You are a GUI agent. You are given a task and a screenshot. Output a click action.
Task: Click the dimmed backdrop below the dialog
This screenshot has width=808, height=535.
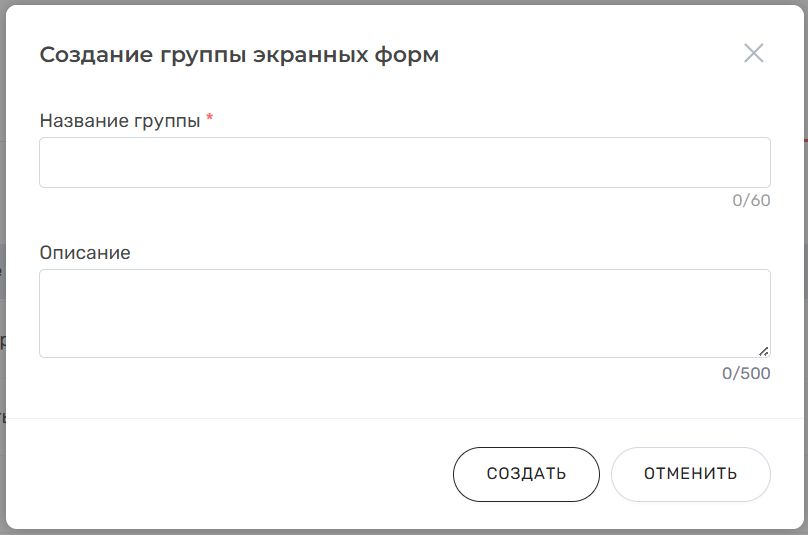click(x=400, y=531)
